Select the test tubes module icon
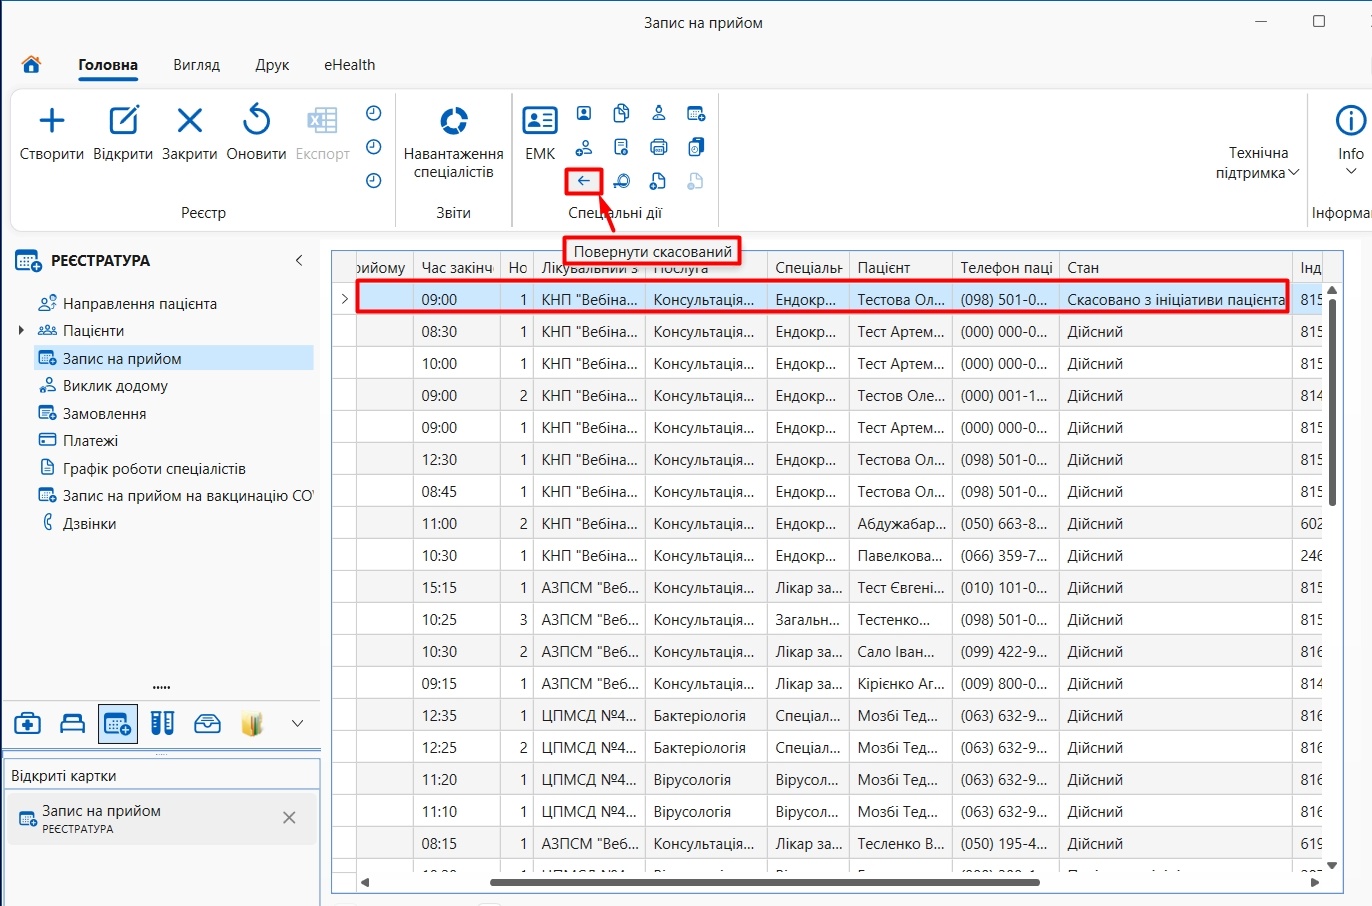 point(163,723)
